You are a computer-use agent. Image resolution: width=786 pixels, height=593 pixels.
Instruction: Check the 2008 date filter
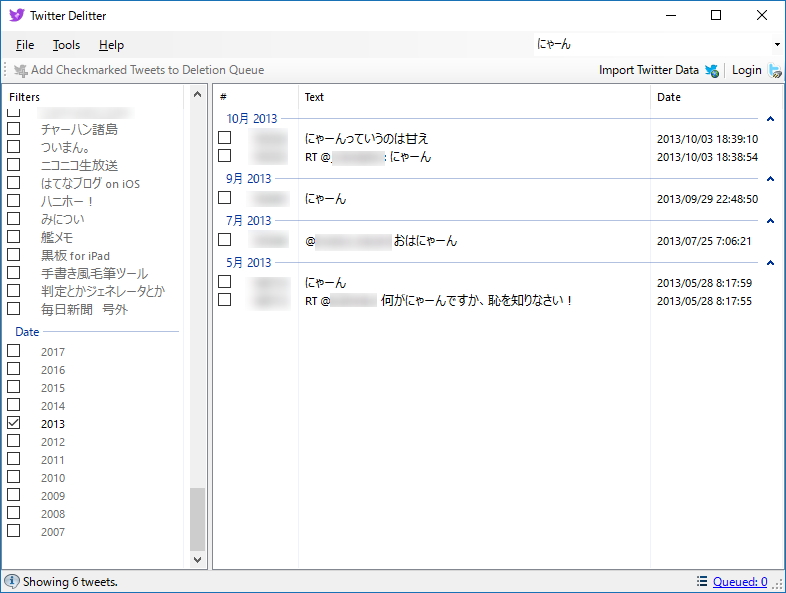pyautogui.click(x=14, y=513)
